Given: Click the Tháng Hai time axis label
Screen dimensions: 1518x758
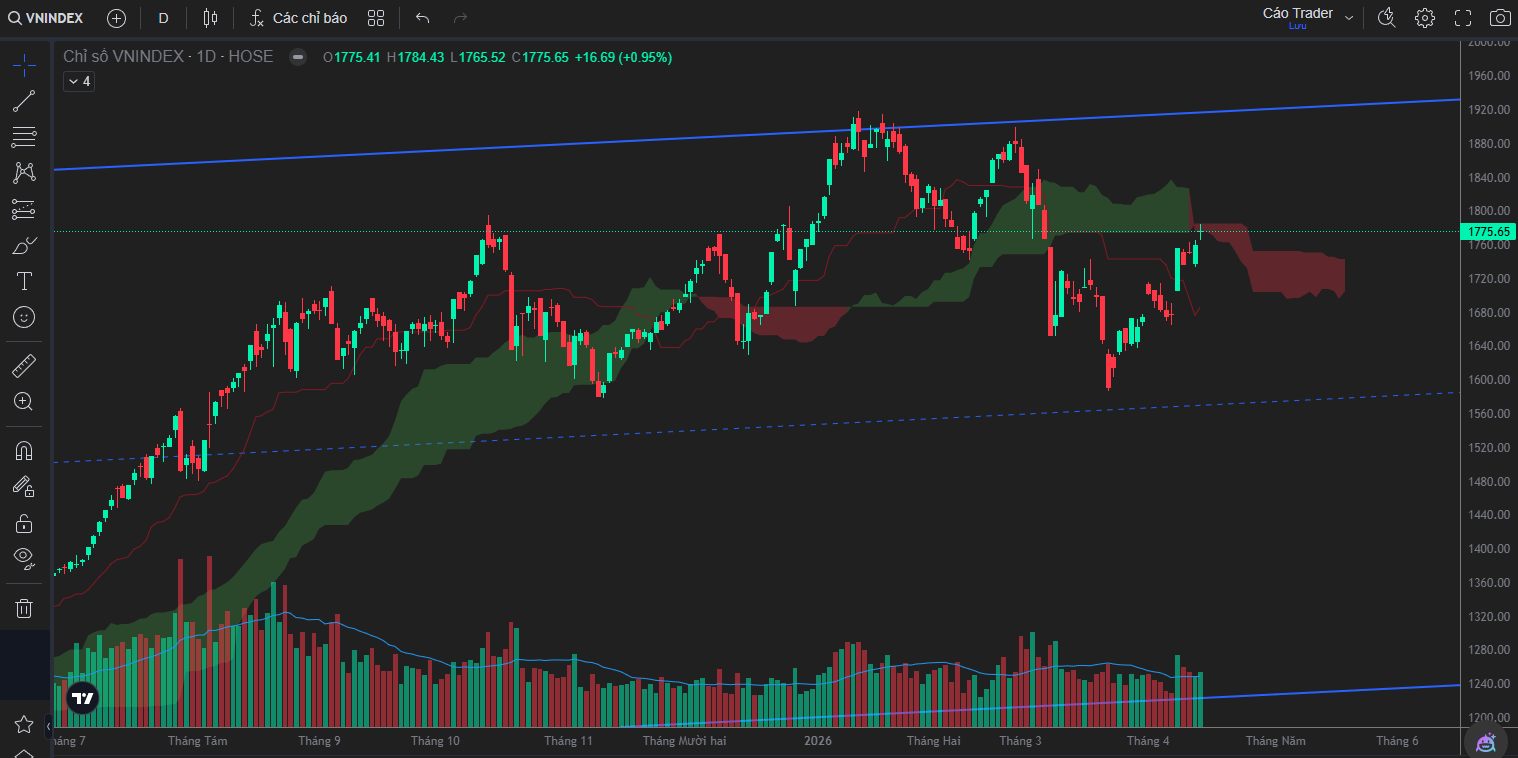Looking at the screenshot, I should click(x=934, y=741).
